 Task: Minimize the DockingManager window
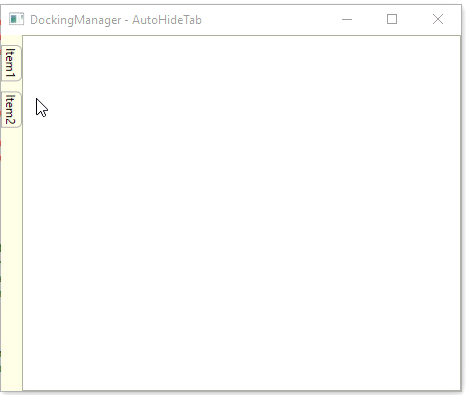click(347, 19)
